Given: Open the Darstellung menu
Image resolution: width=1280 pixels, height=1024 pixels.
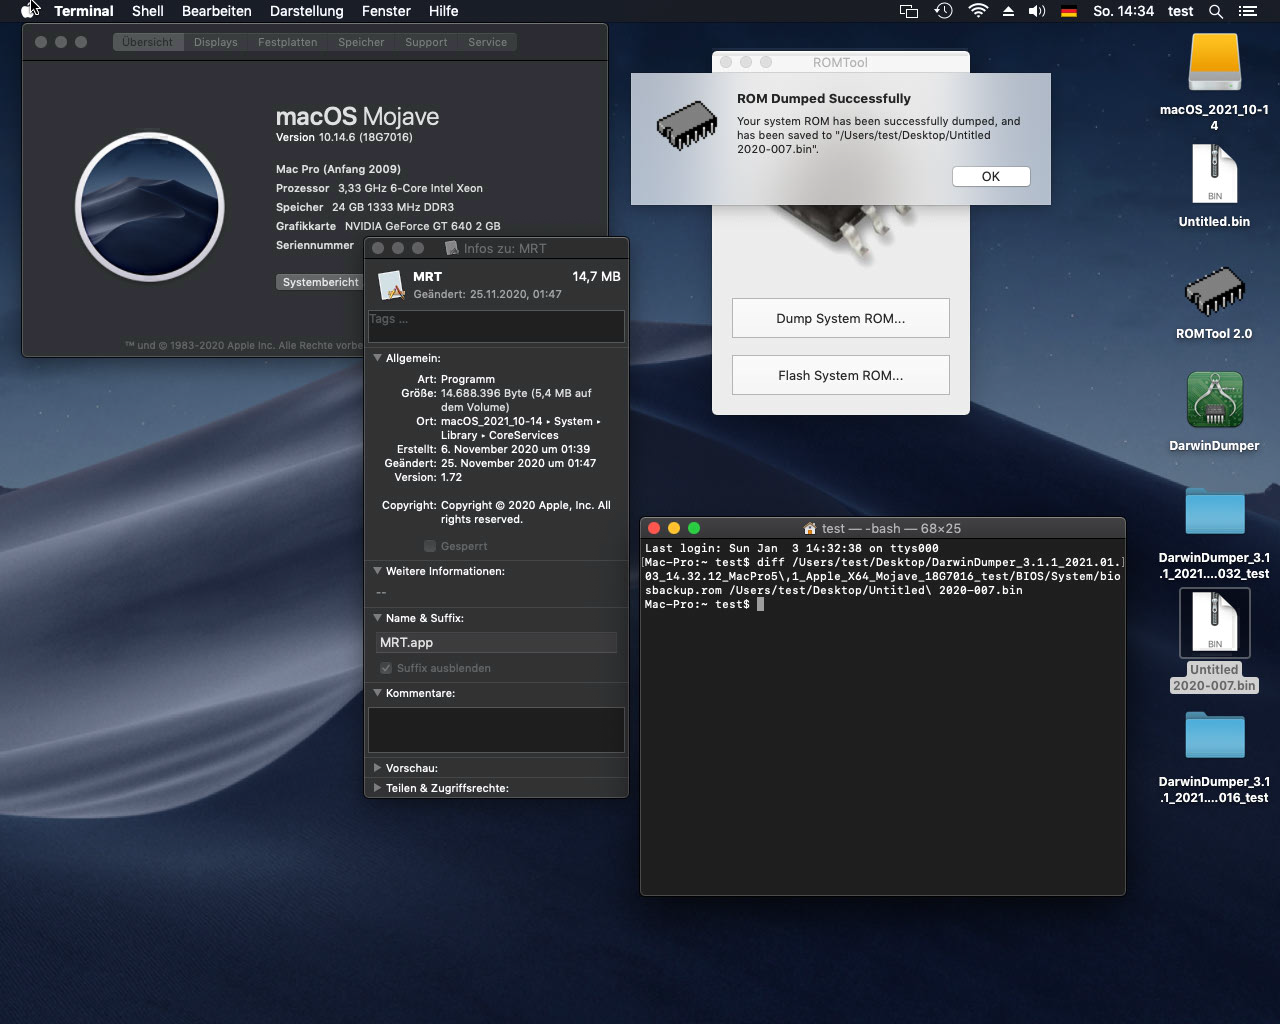Looking at the screenshot, I should pos(307,11).
